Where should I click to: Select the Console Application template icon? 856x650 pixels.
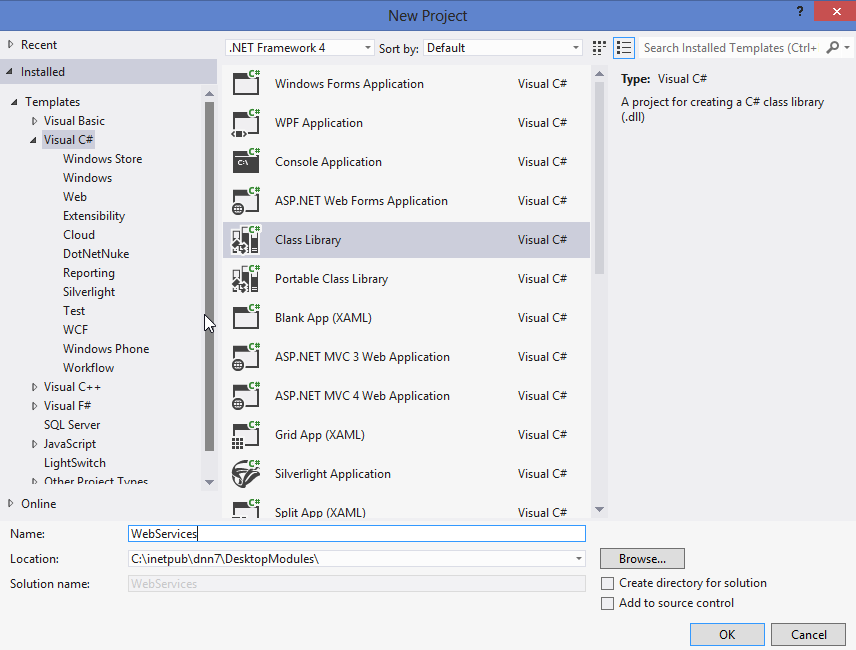point(246,162)
